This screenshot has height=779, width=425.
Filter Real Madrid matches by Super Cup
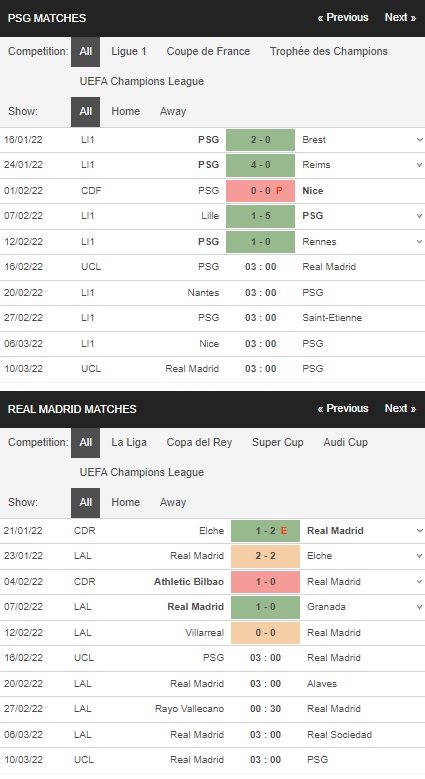(x=277, y=442)
